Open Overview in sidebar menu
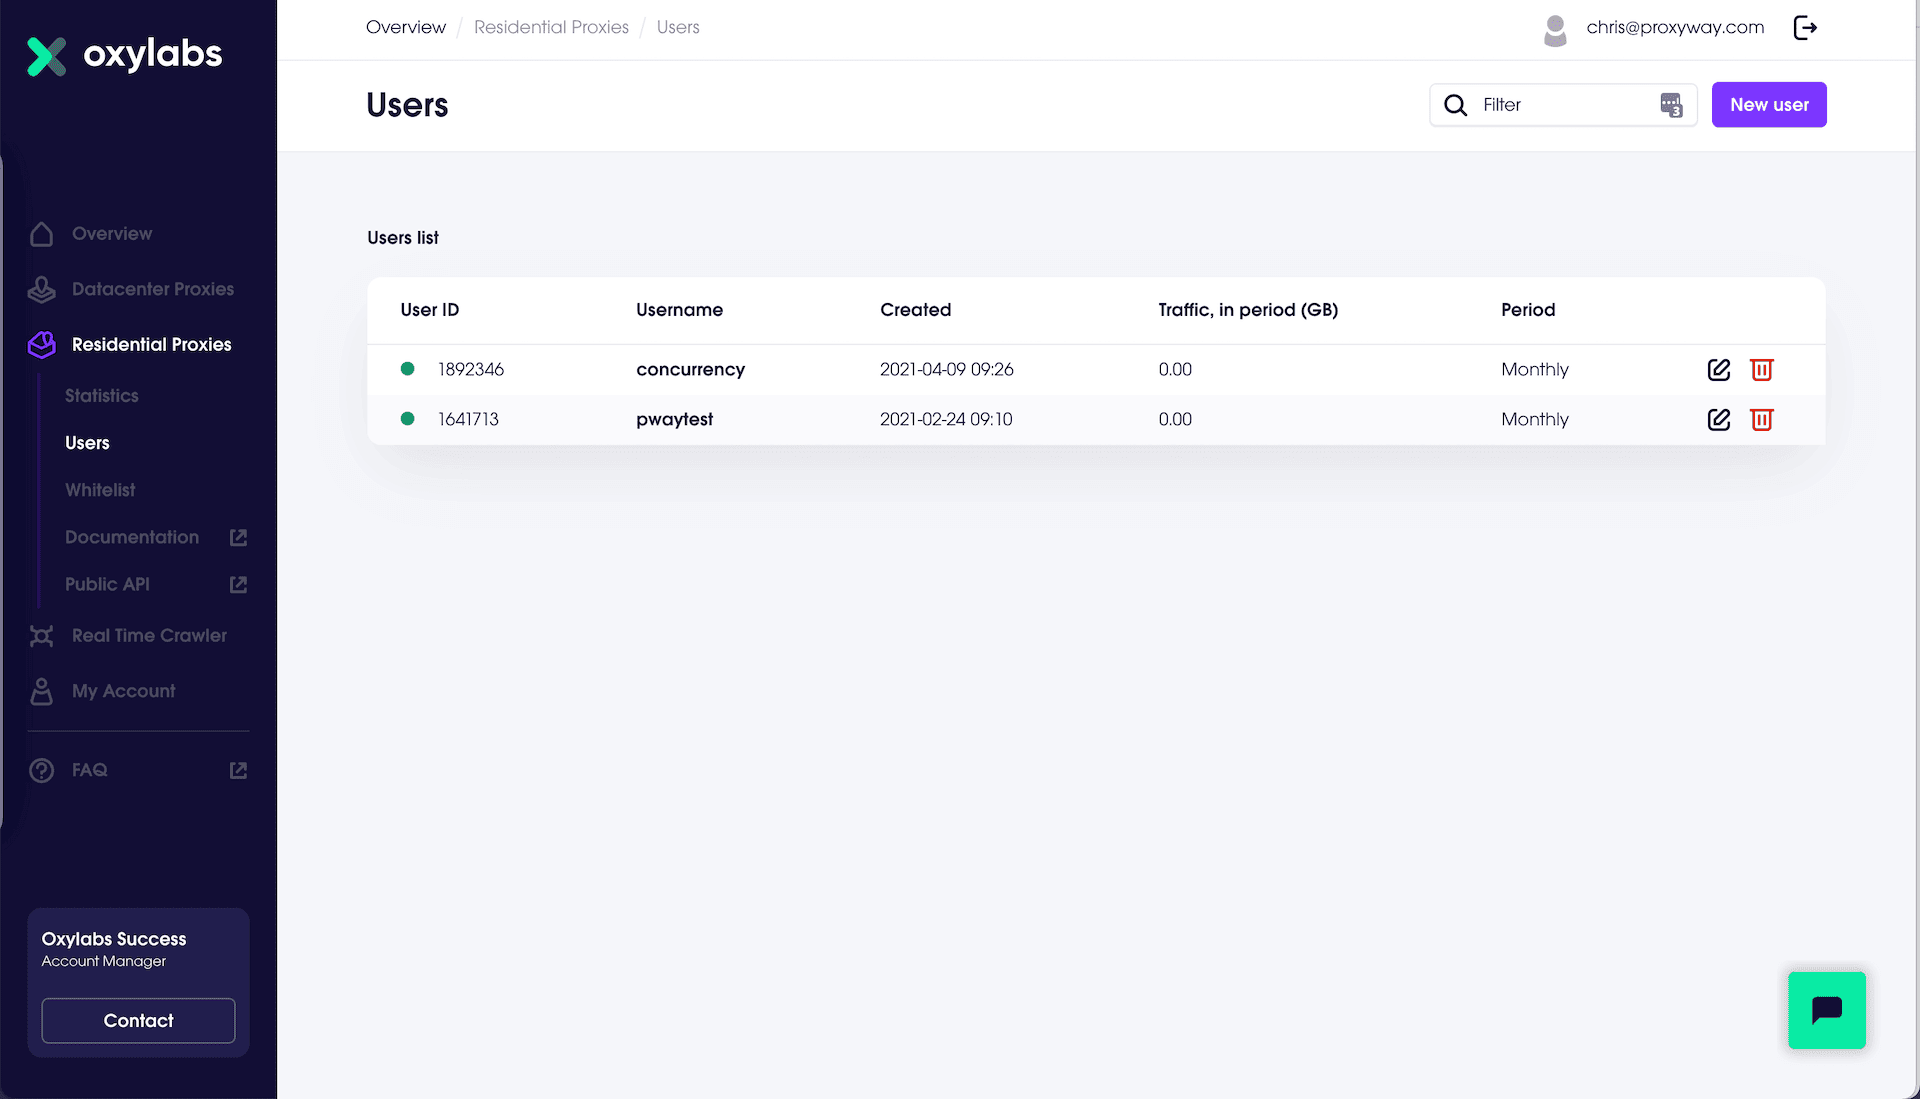Screen dimensions: 1920x1099 click(x=112, y=234)
